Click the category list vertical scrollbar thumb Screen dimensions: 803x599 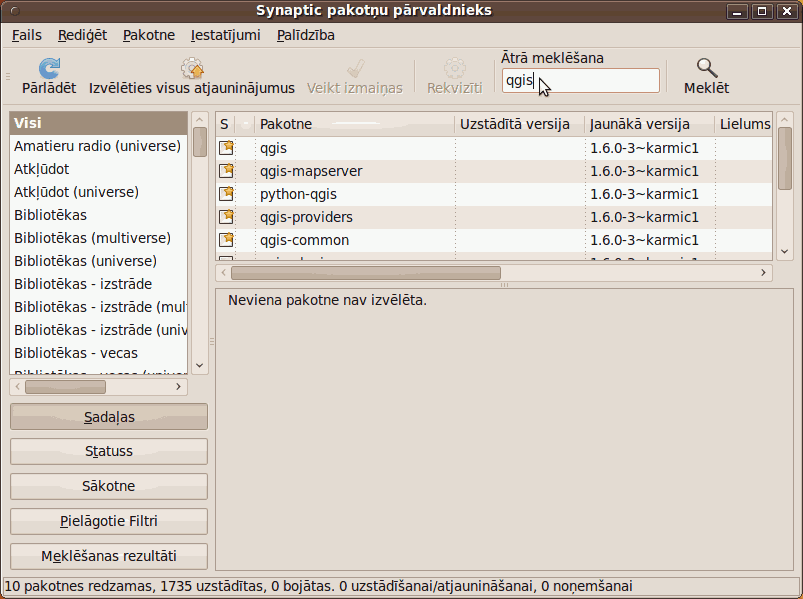(200, 142)
